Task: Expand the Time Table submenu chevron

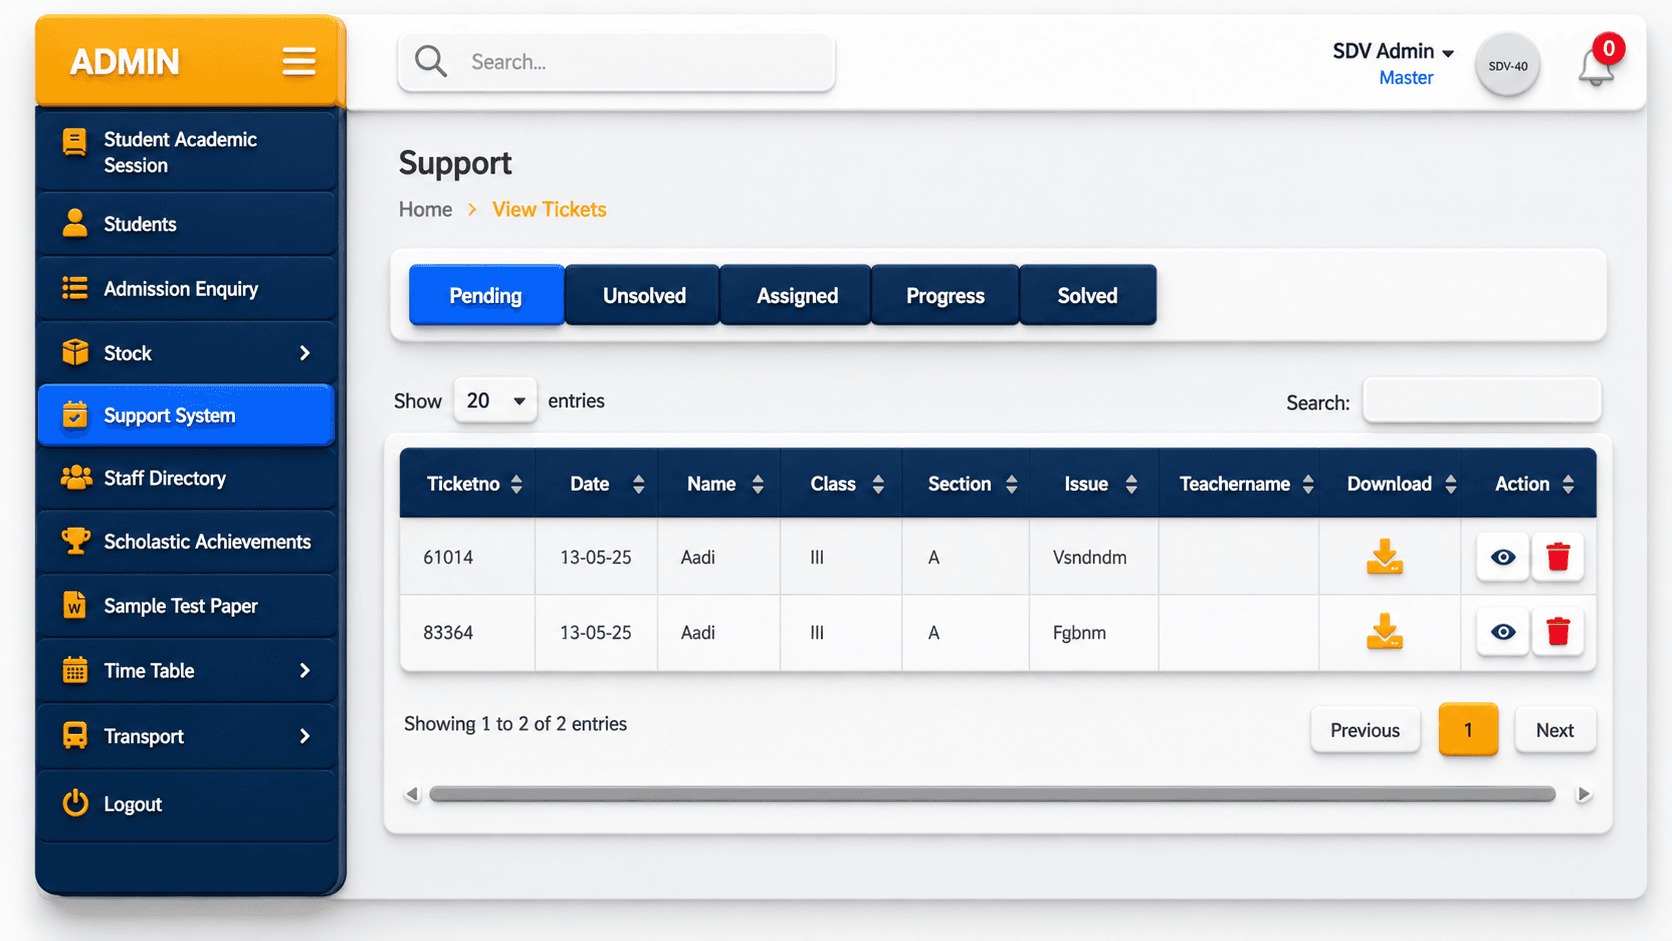Action: [x=305, y=670]
